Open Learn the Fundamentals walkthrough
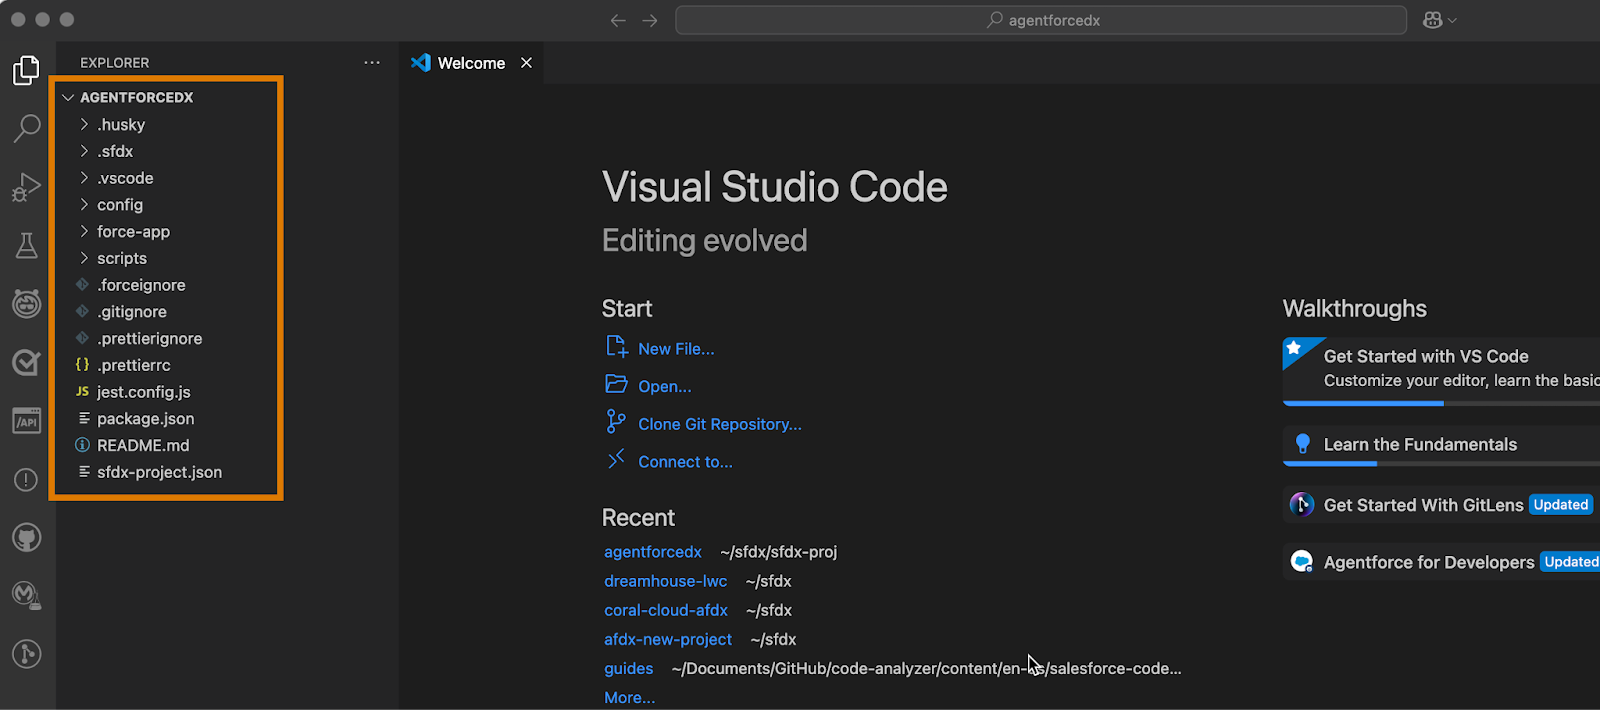The width and height of the screenshot is (1600, 710). click(x=1441, y=445)
